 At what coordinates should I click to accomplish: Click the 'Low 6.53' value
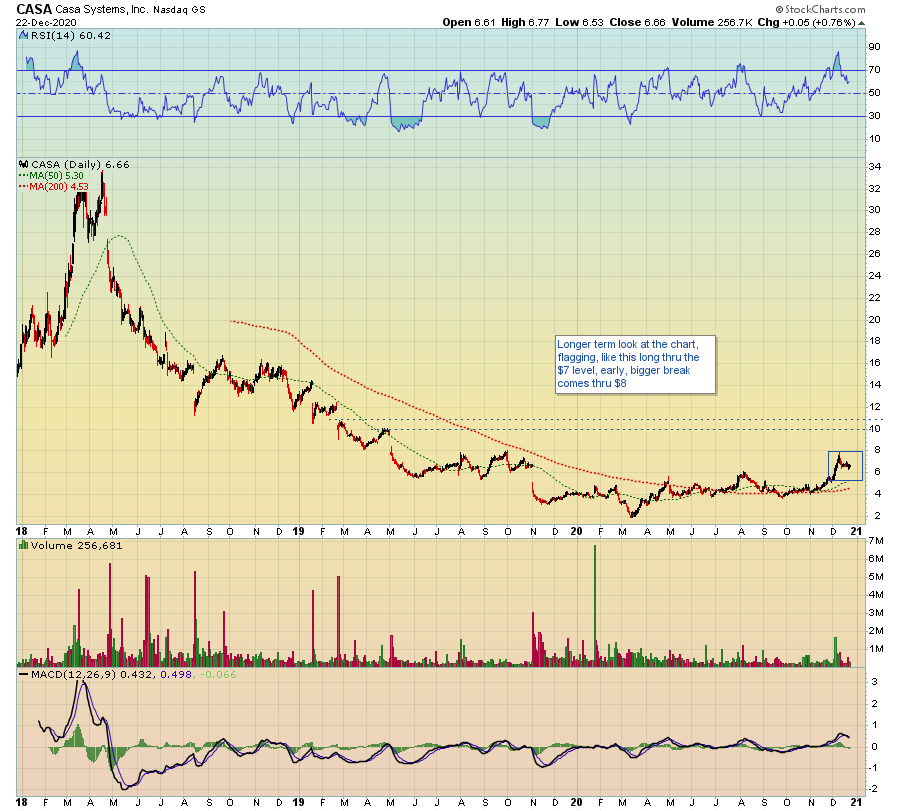click(x=579, y=22)
